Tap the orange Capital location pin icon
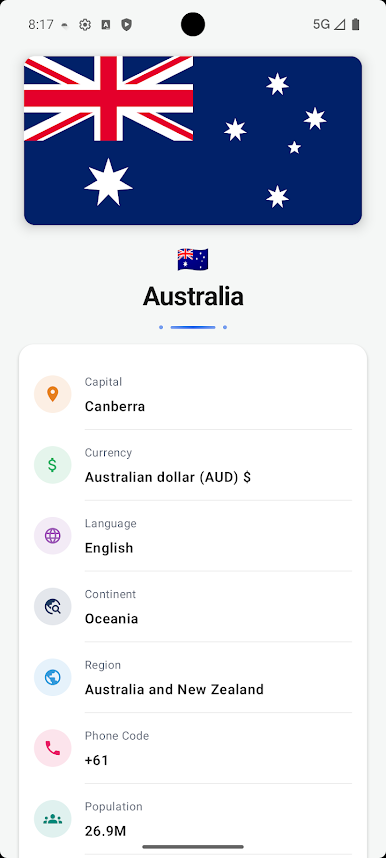Viewport: 386px width, 858px height. point(53,394)
